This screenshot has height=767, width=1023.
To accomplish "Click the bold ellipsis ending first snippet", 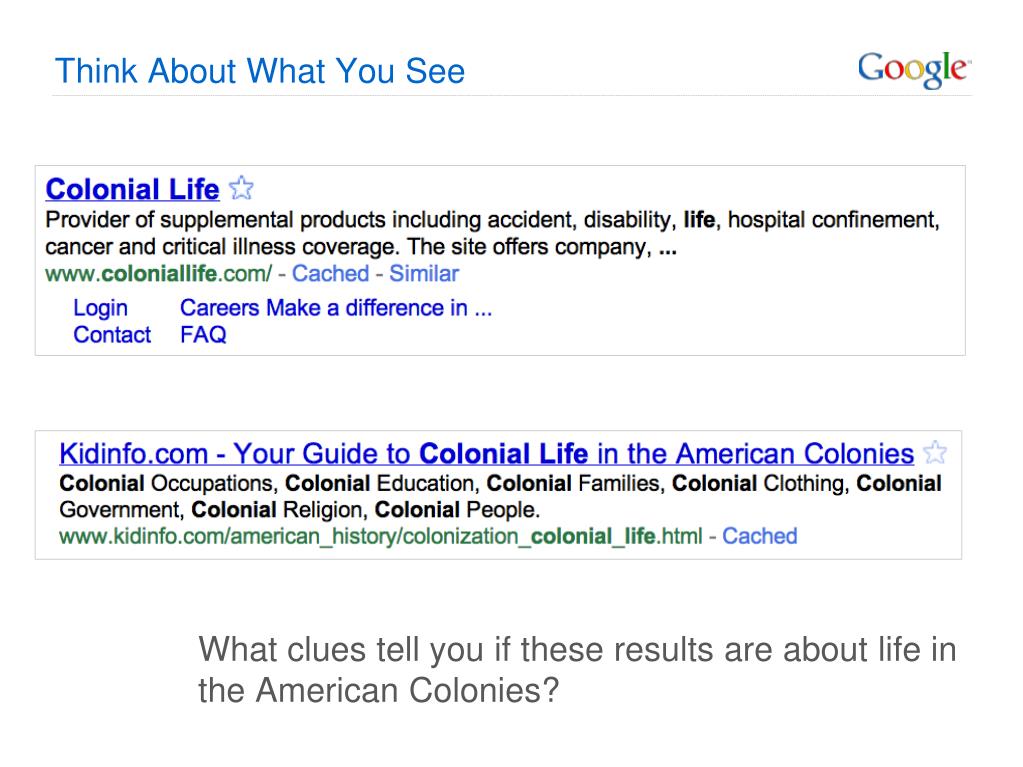I will (x=667, y=249).
